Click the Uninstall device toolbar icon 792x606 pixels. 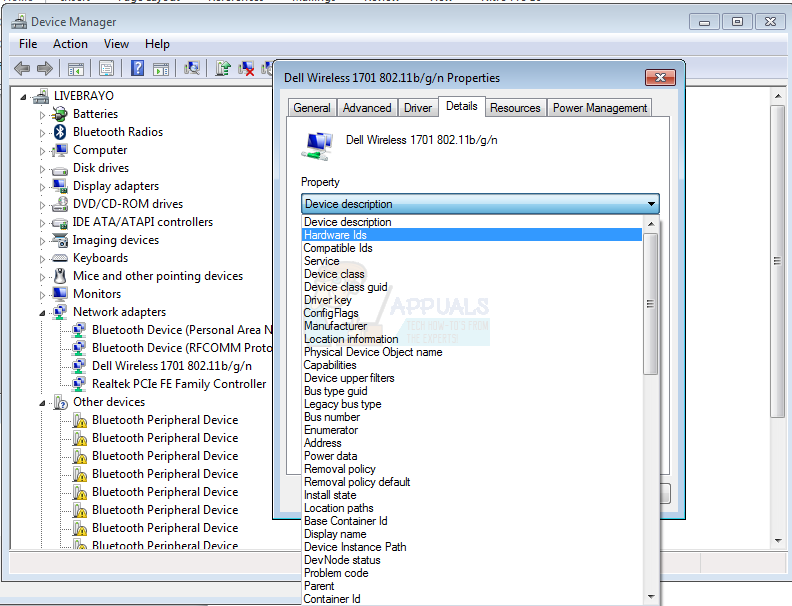click(246, 68)
